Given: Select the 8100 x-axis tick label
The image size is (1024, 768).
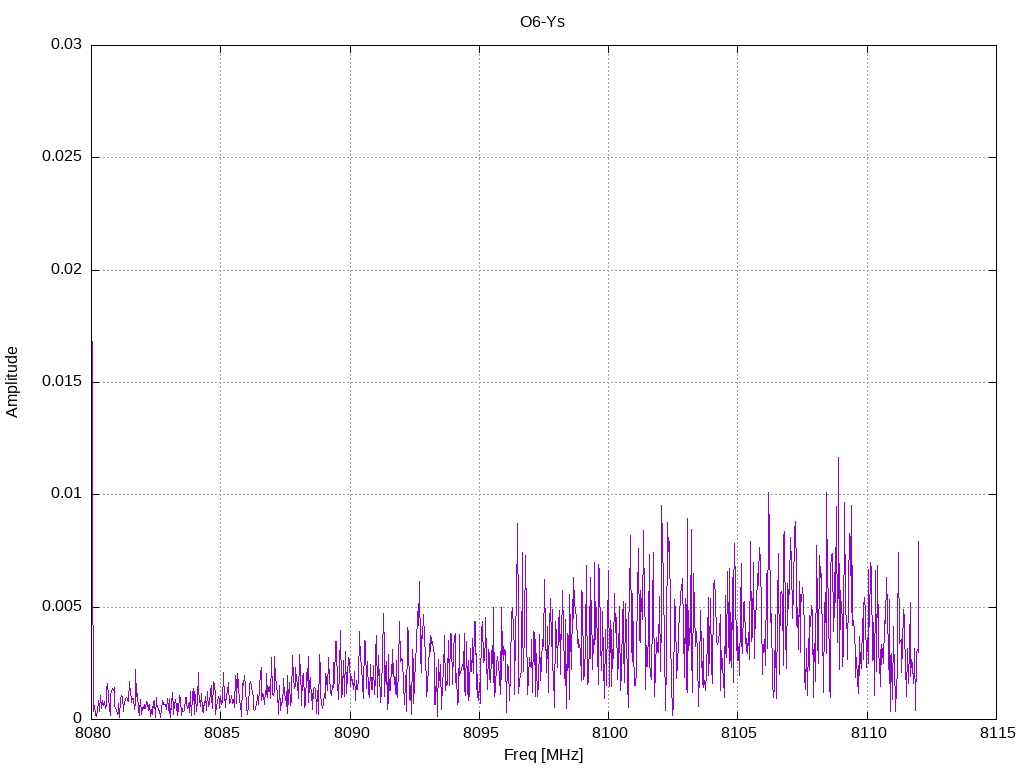Looking at the screenshot, I should (608, 734).
